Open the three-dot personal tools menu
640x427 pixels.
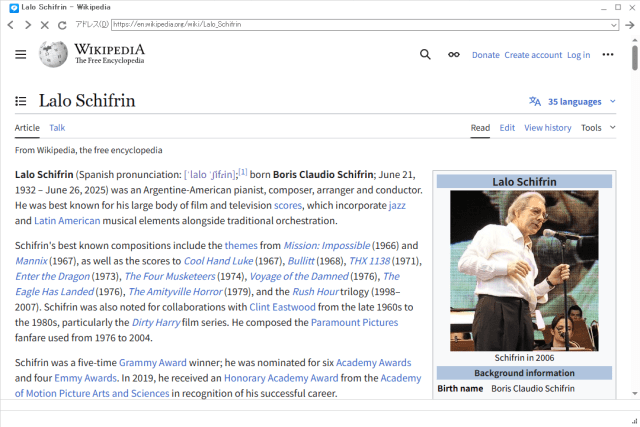pyautogui.click(x=608, y=54)
